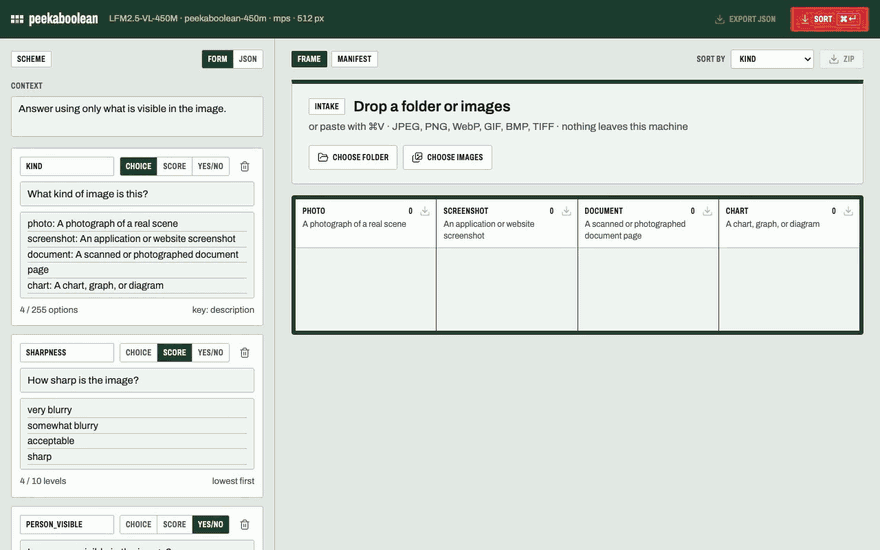The width and height of the screenshot is (880, 550).
Task: Switch scheme editor to JSON view
Action: click(x=248, y=59)
